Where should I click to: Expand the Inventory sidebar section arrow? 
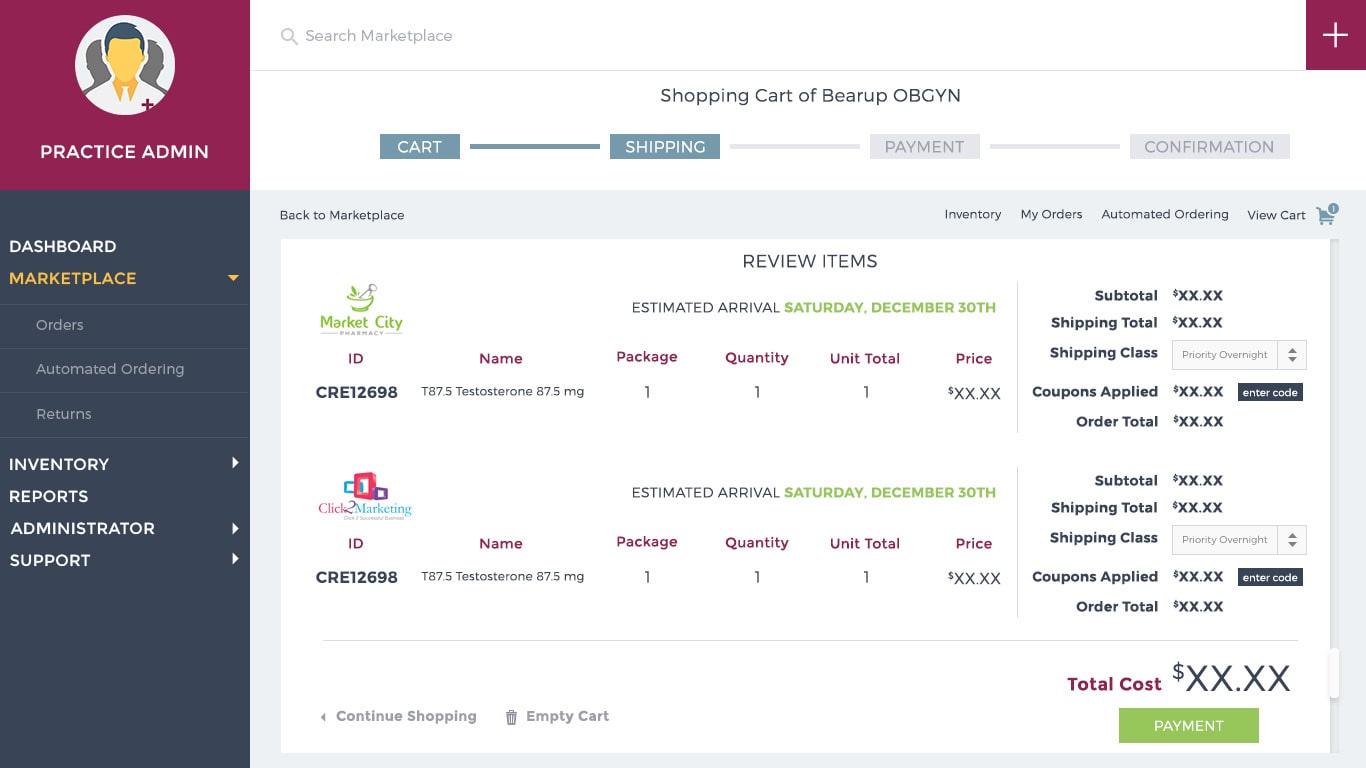235,463
